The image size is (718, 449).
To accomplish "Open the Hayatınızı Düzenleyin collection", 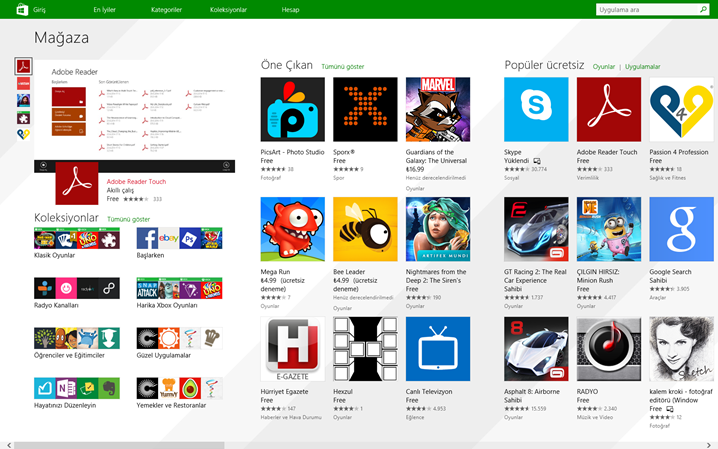I will (x=77, y=394).
